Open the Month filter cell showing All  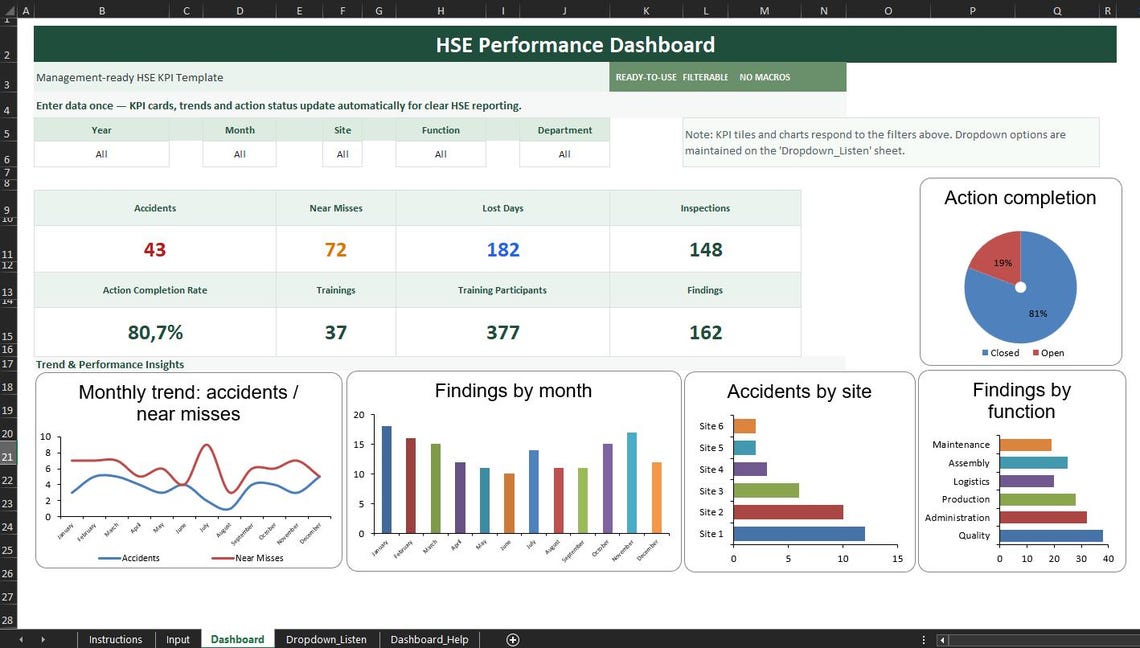pos(239,154)
